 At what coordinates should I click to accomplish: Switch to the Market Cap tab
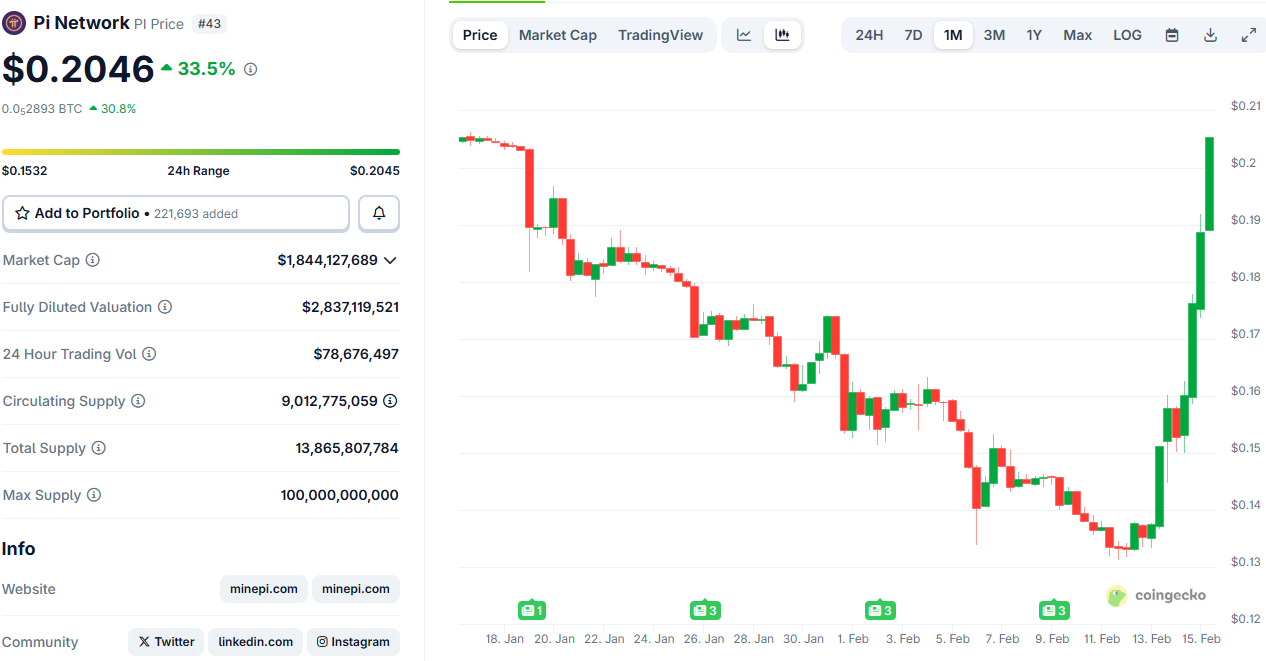click(x=557, y=34)
